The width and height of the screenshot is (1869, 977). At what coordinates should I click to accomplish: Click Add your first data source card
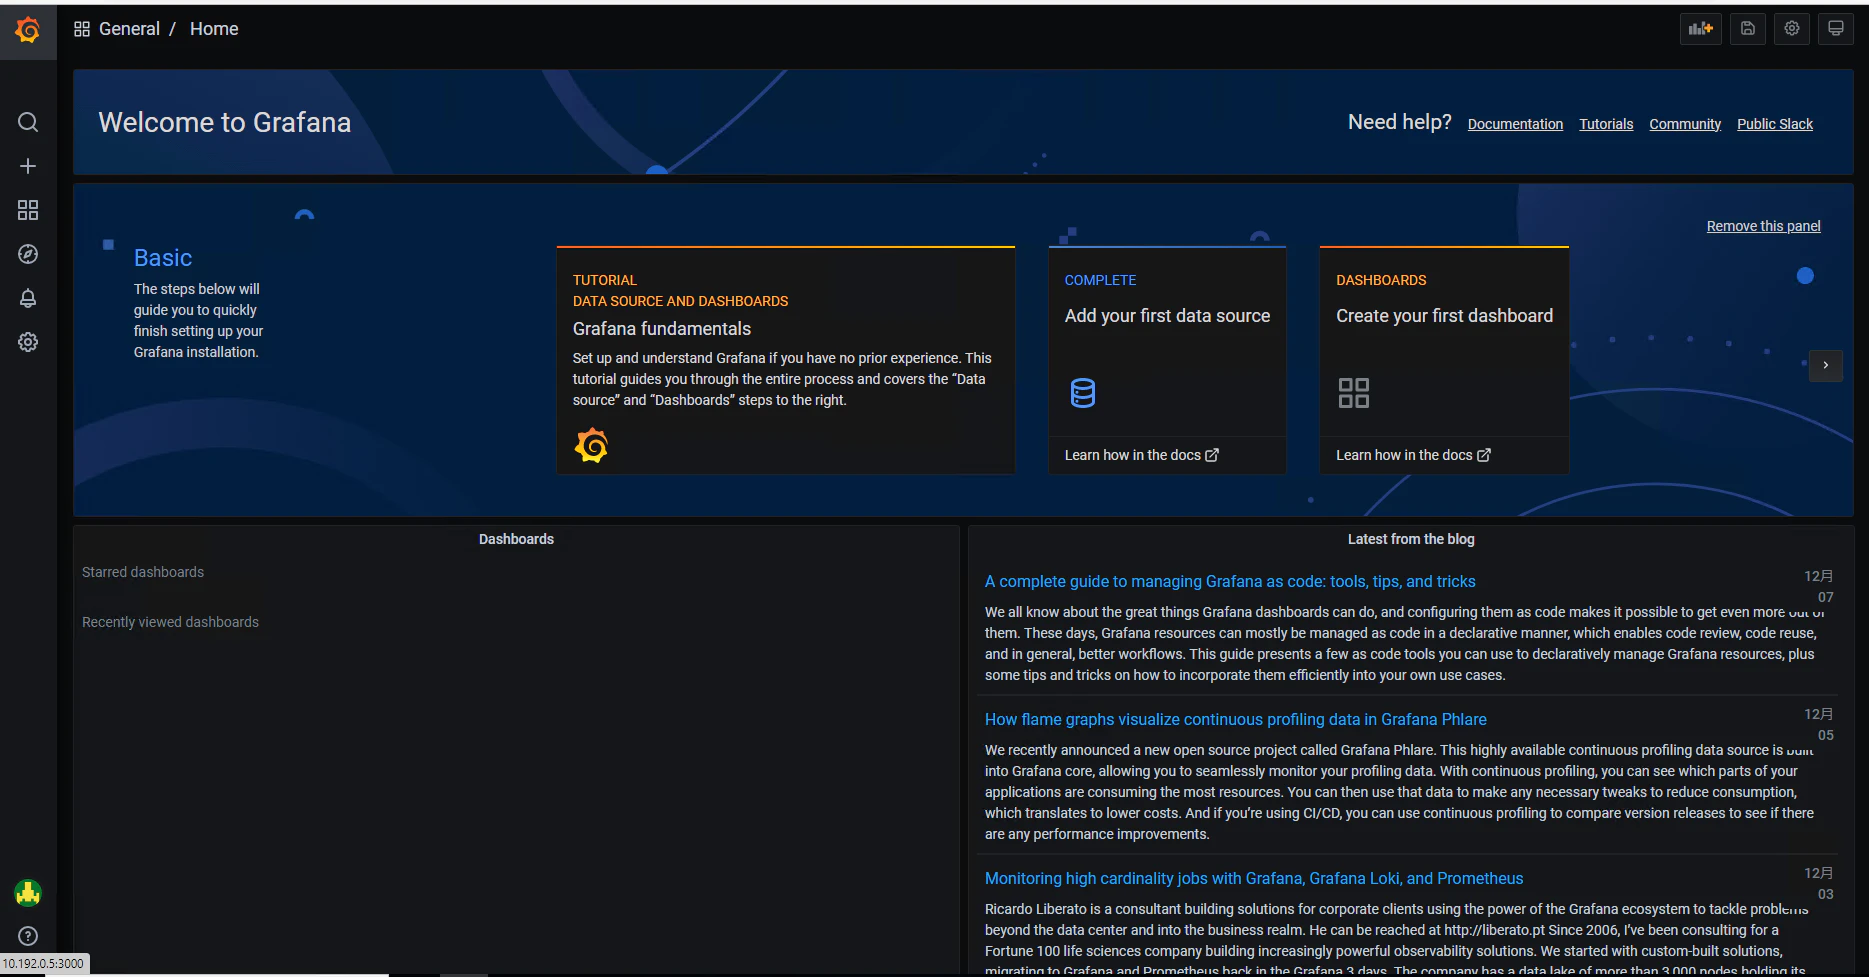(x=1167, y=360)
